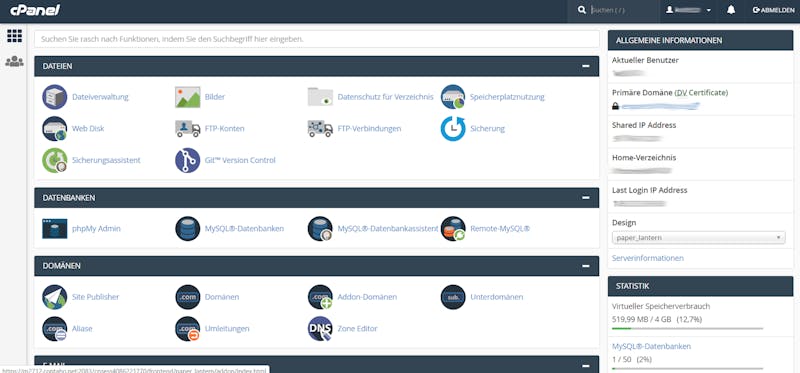800x373 pixels.
Task: Open the Design paper_lantern dropdown
Action: [698, 238]
